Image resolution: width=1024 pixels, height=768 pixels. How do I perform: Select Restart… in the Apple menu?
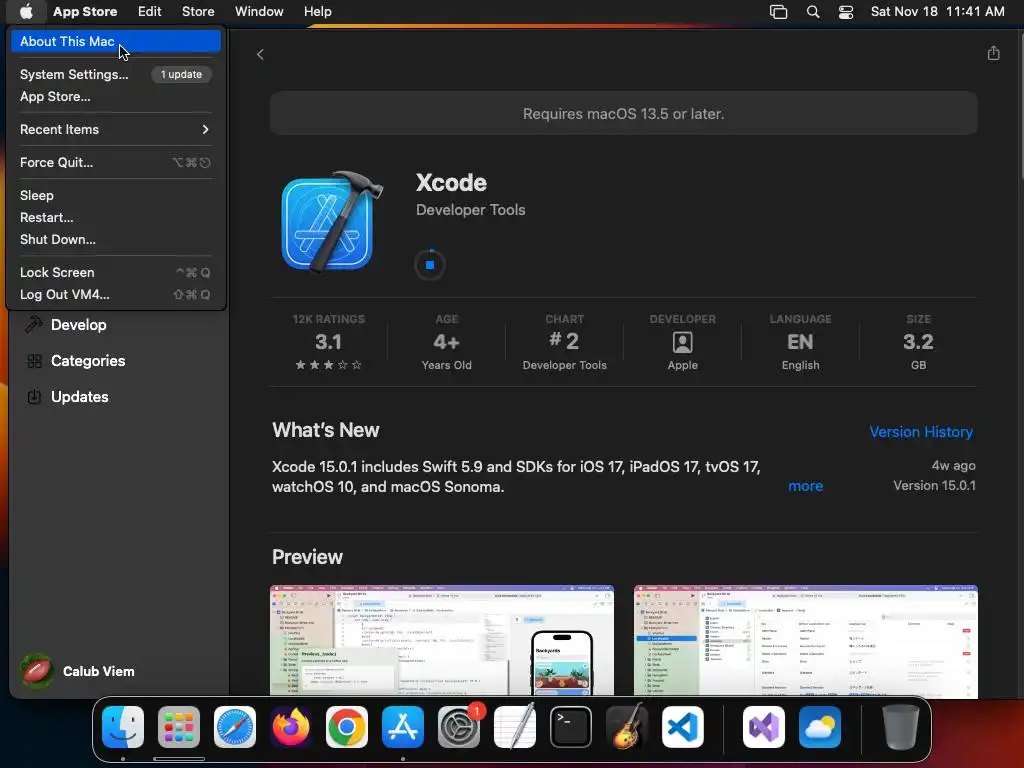tap(116, 217)
